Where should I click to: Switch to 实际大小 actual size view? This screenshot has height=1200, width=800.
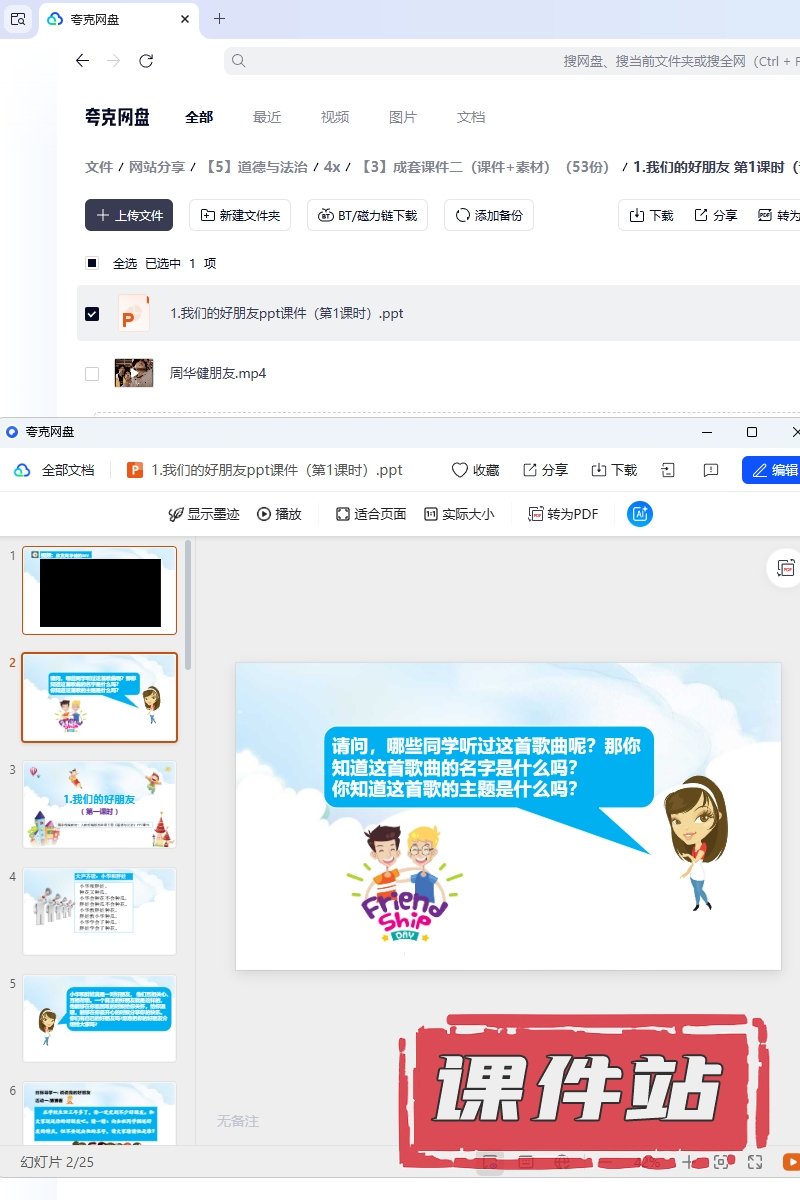pyautogui.click(x=459, y=514)
